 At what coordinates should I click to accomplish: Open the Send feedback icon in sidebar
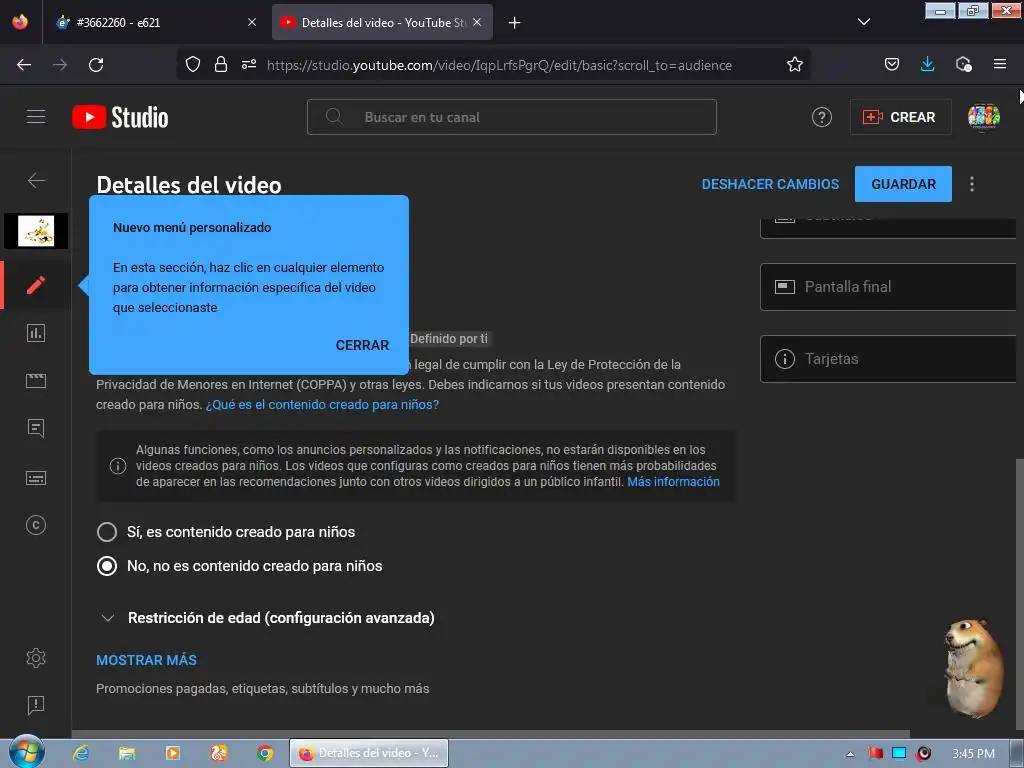pyautogui.click(x=36, y=705)
